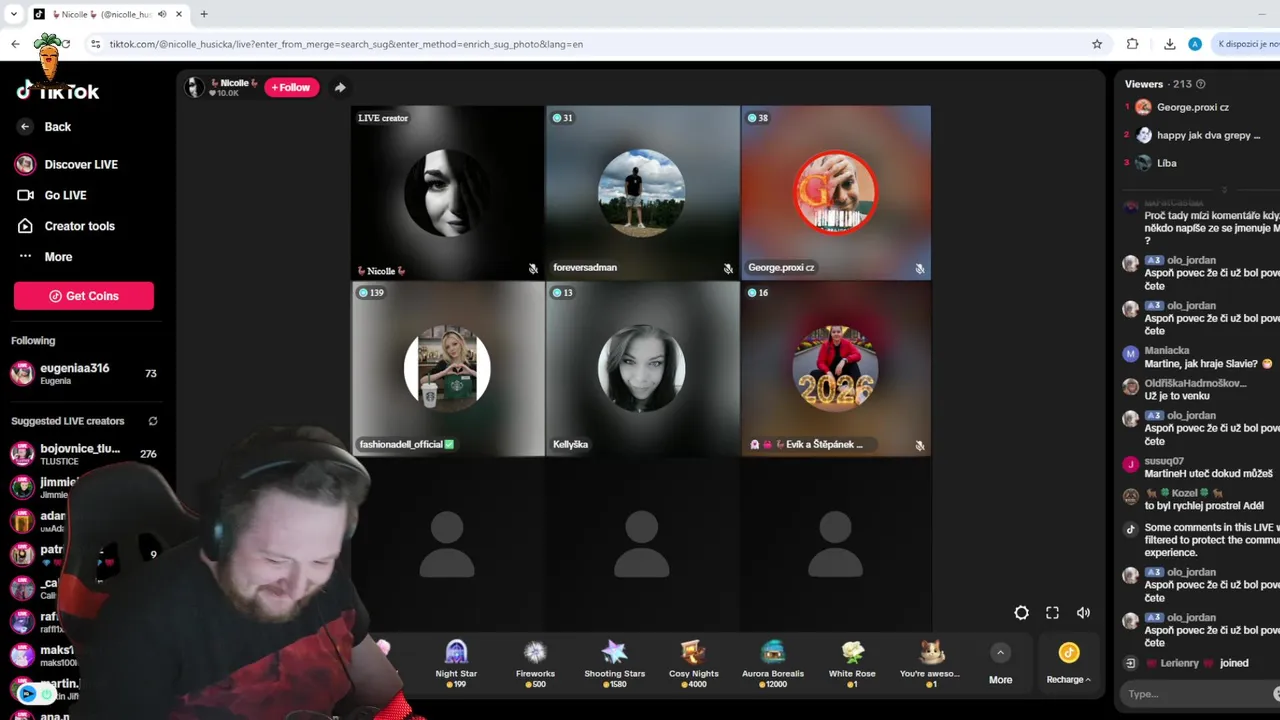Click muted mic icon on Evík tile
The width and height of the screenshot is (1280, 720).
click(920, 445)
